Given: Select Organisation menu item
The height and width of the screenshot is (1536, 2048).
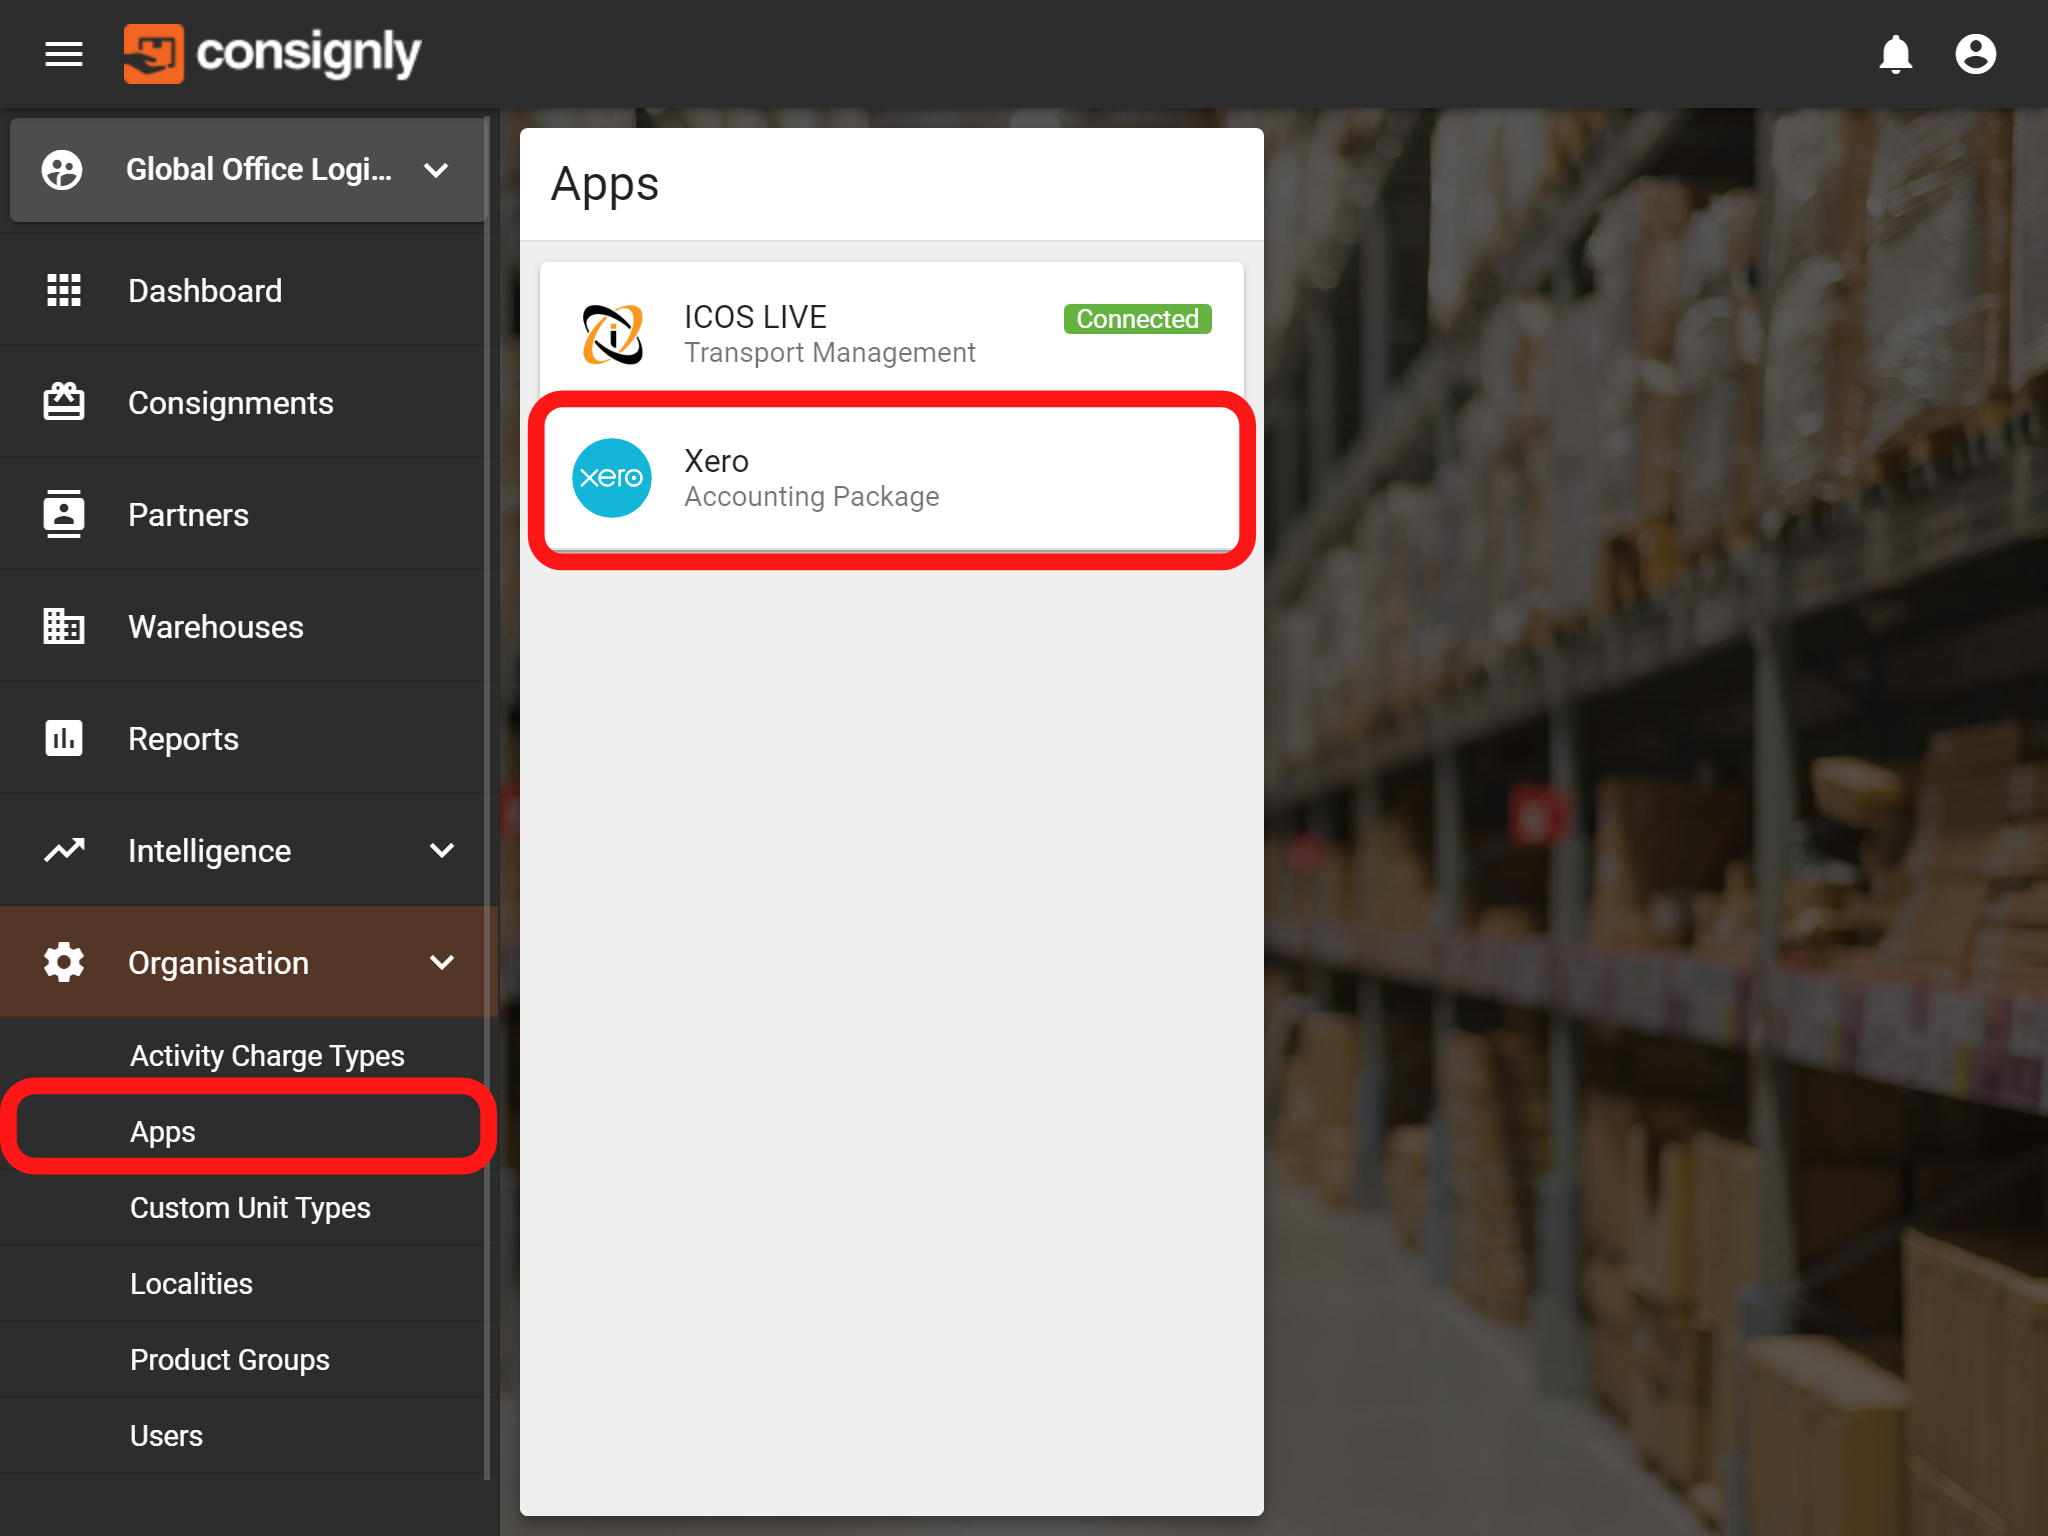Looking at the screenshot, I should point(249,962).
